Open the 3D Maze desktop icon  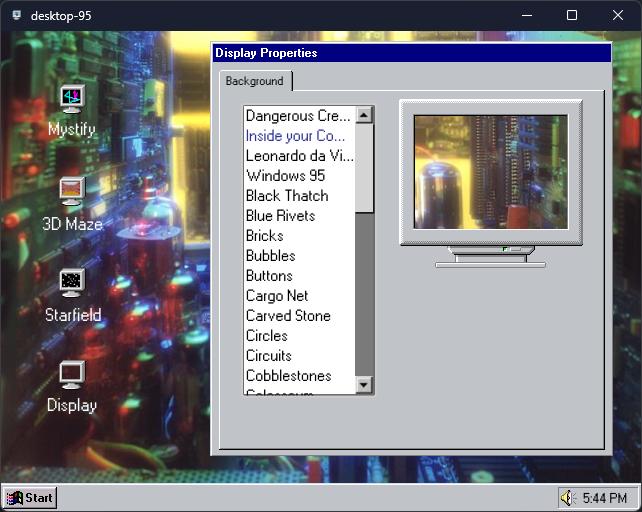tap(72, 204)
